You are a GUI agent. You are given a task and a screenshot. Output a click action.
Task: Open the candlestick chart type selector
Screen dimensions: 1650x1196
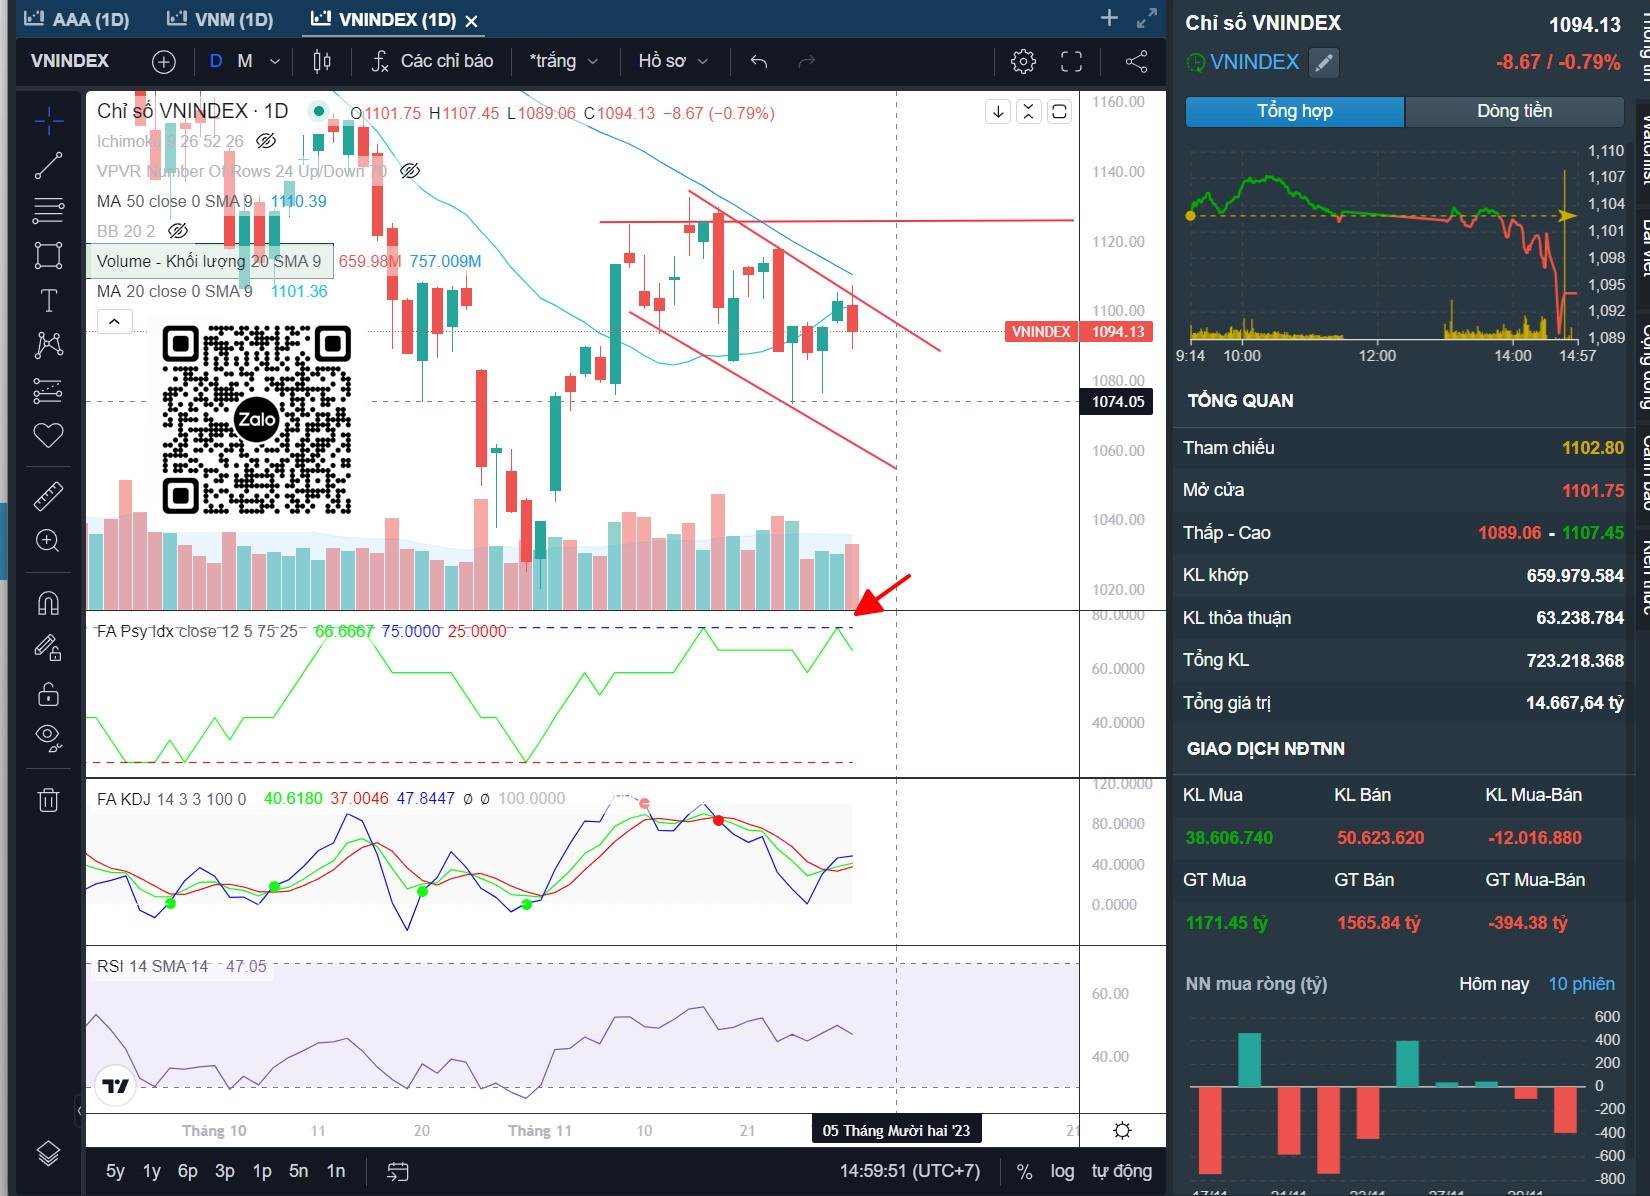click(322, 62)
